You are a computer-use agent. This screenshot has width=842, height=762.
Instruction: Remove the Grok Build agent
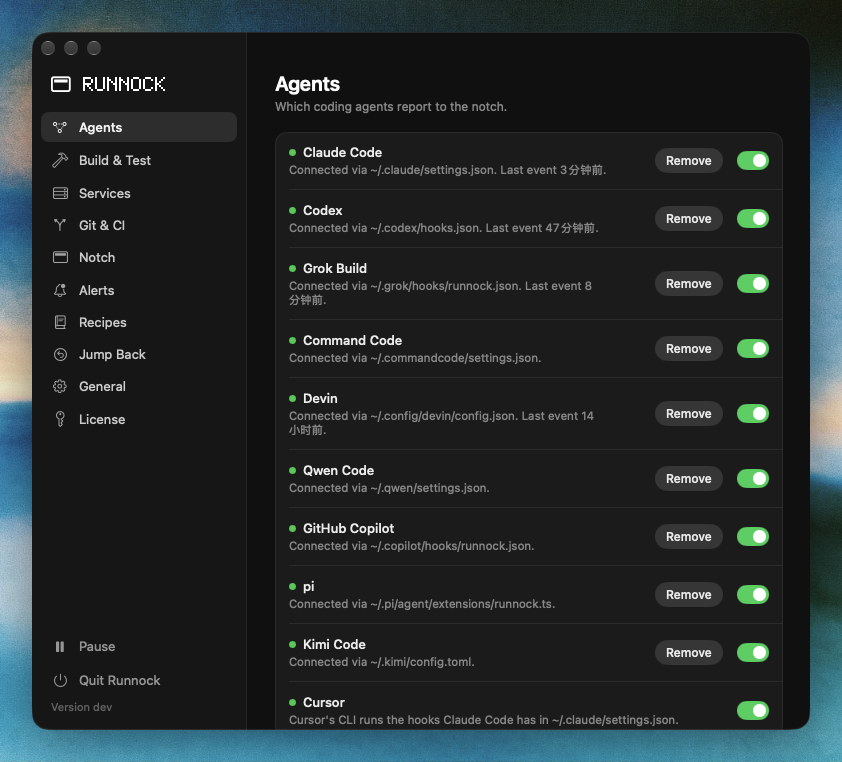(x=688, y=284)
